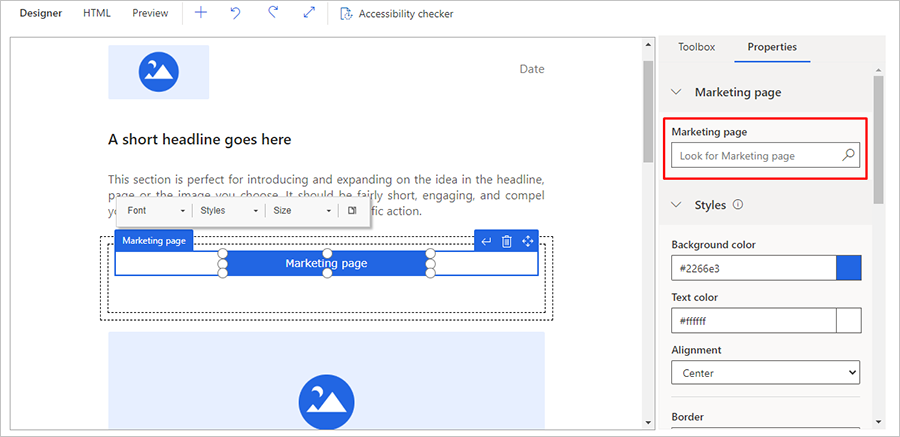Click the blue Marketing page button on canvas
Screen dimensions: 900x437
[326, 263]
